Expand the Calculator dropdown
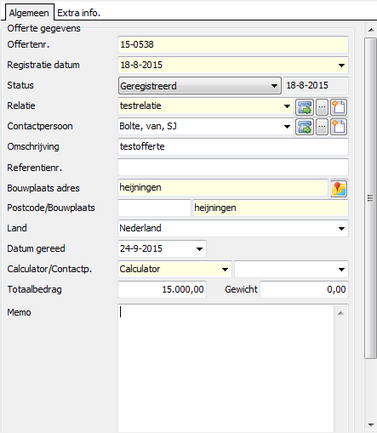The width and height of the screenshot is (377, 433). point(225,269)
